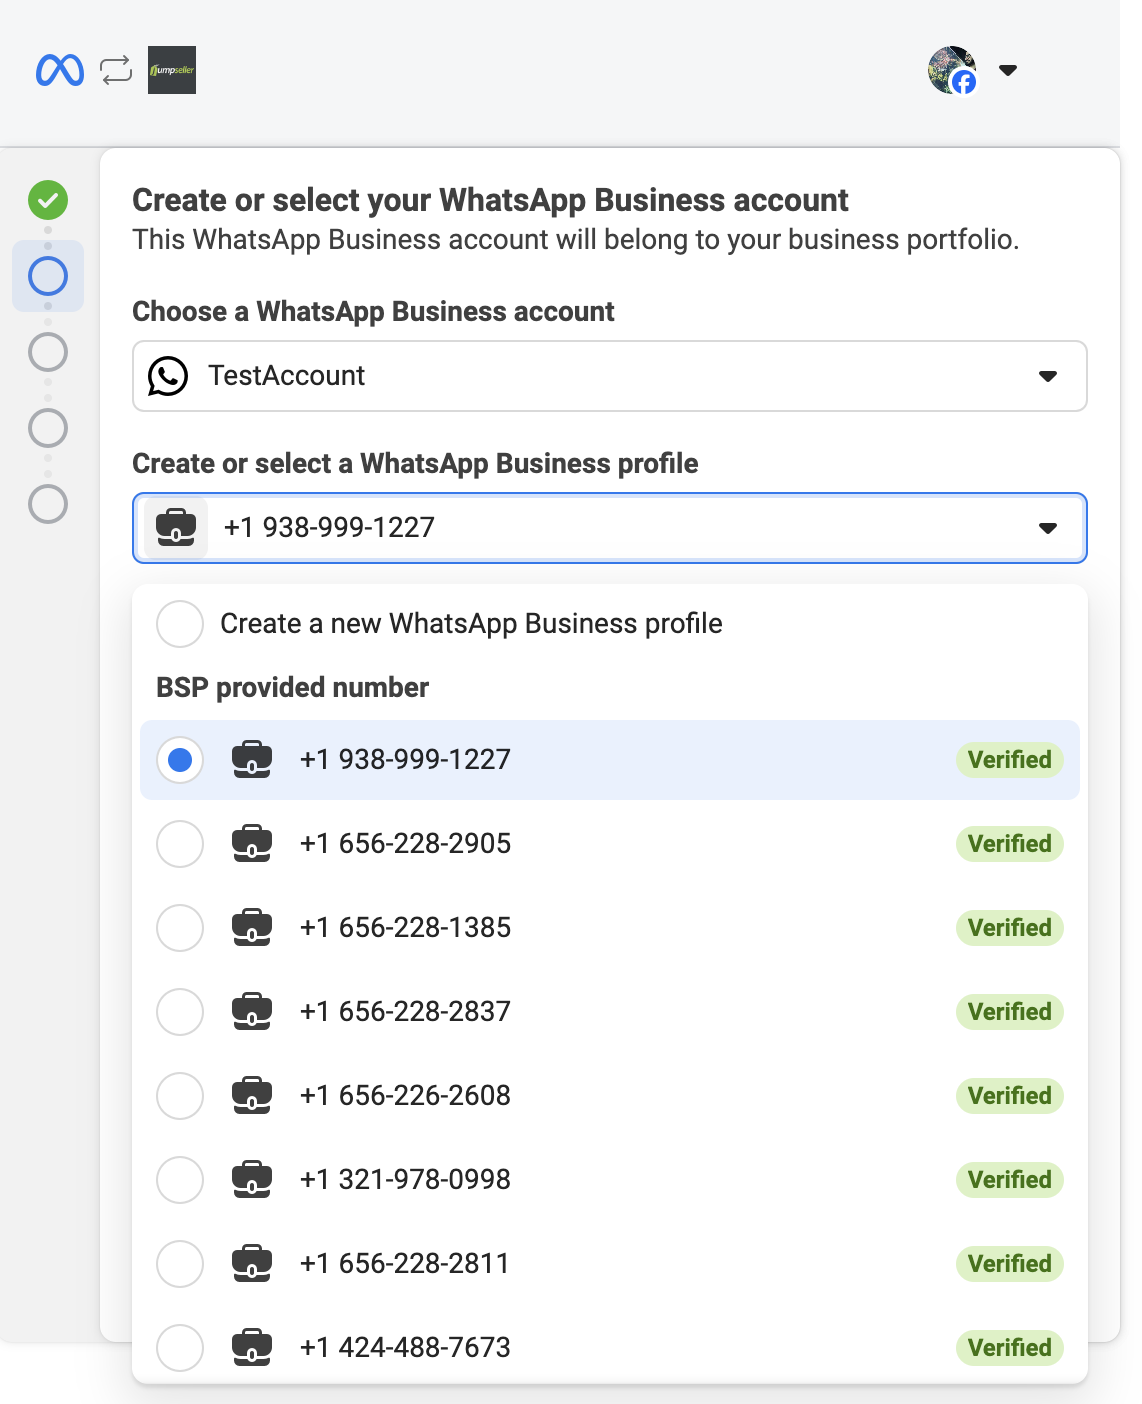This screenshot has height=1404, width=1142.
Task: Select the current blue step indicator
Action: (x=48, y=276)
